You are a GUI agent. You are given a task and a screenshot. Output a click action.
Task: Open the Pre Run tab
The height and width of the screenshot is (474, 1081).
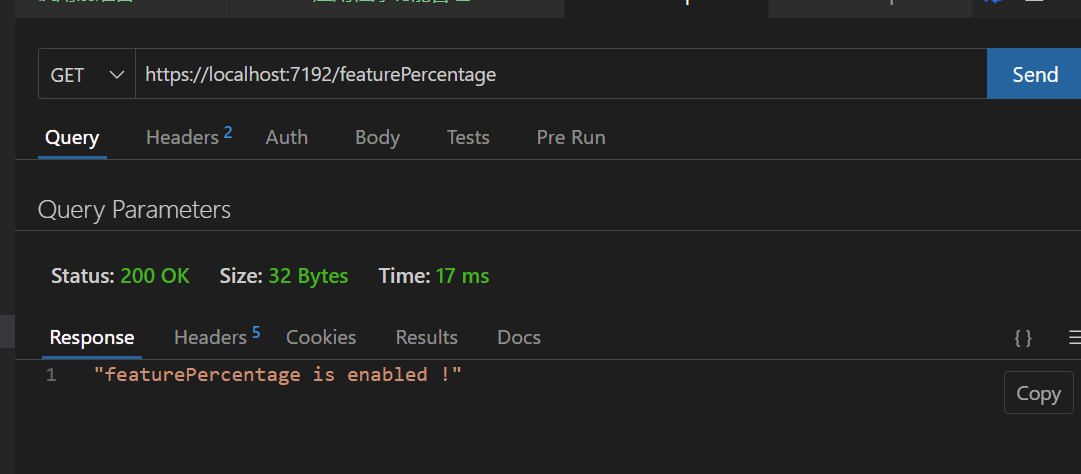click(x=571, y=137)
